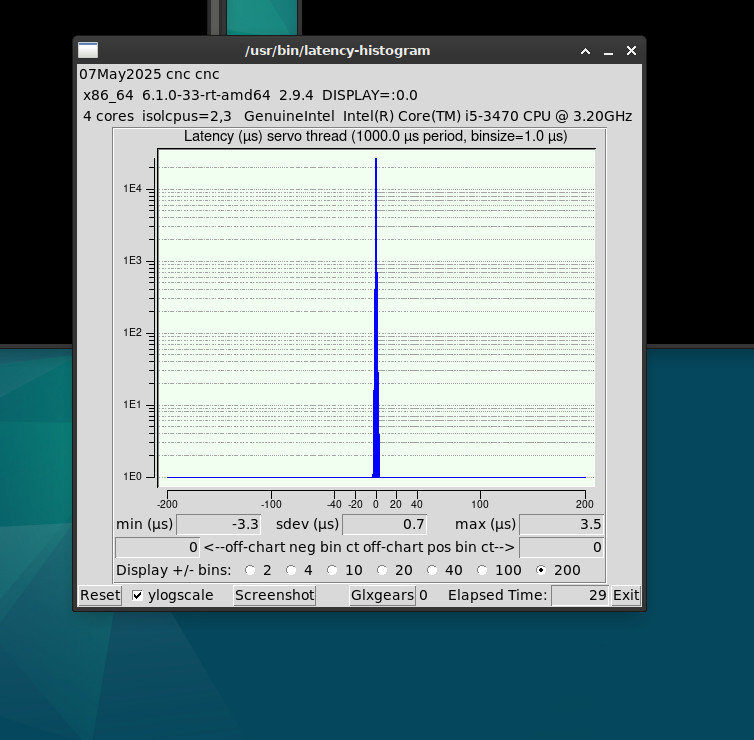The image size is (754, 740).
Task: Click the 1E4 y-axis label
Action: click(132, 188)
